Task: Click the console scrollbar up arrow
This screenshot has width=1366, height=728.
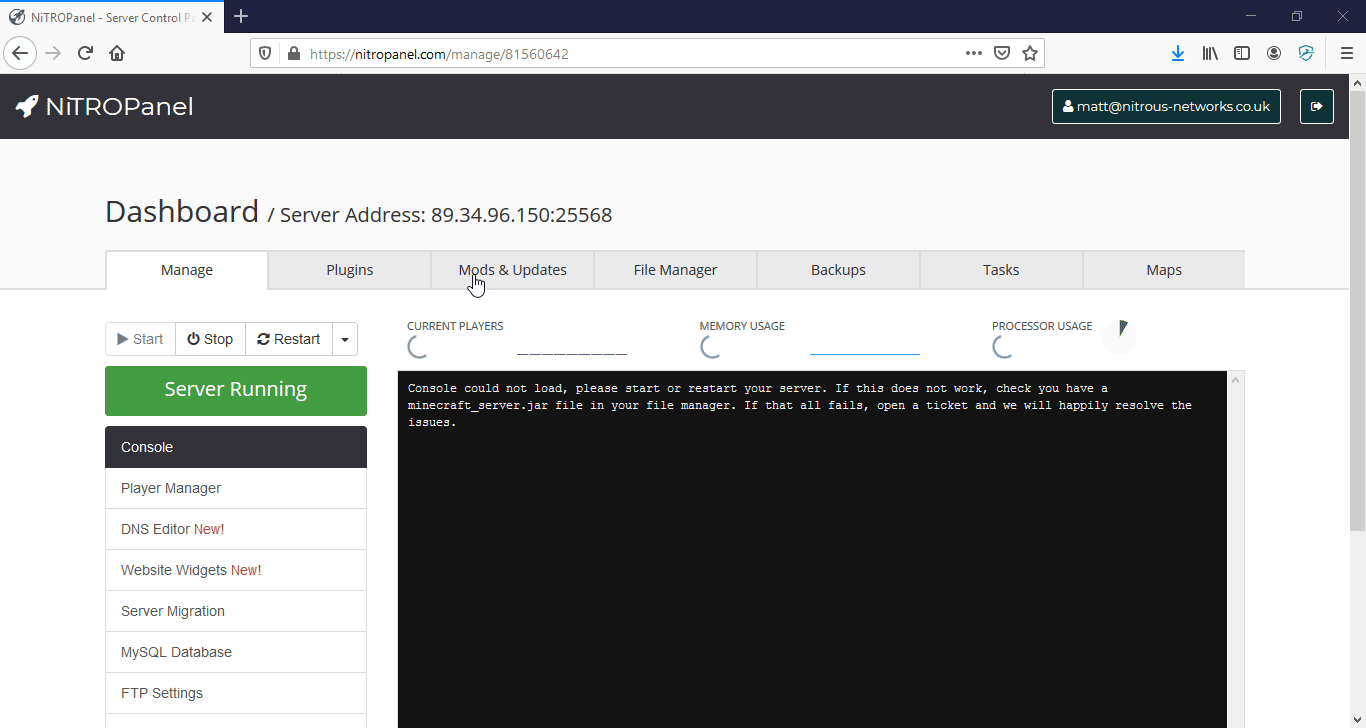Action: pyautogui.click(x=1236, y=380)
